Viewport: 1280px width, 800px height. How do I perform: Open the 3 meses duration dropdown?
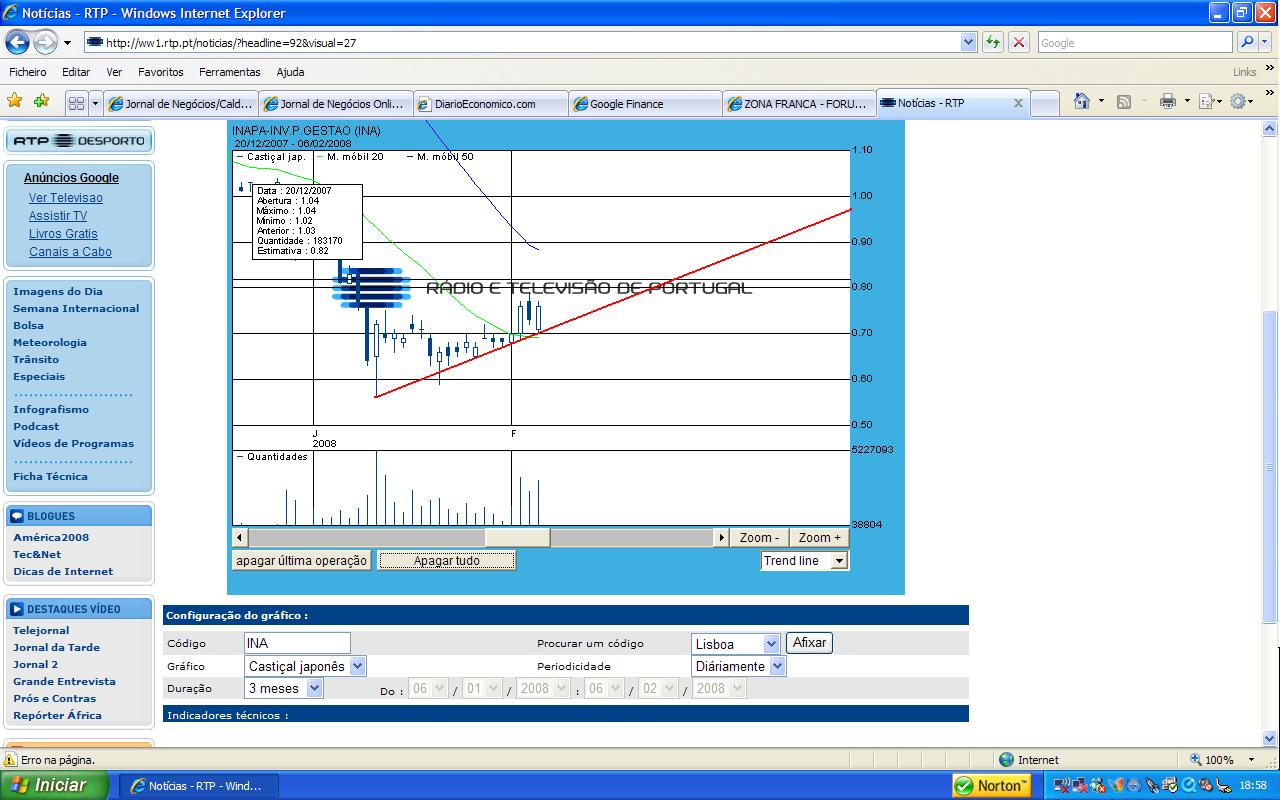click(x=315, y=688)
